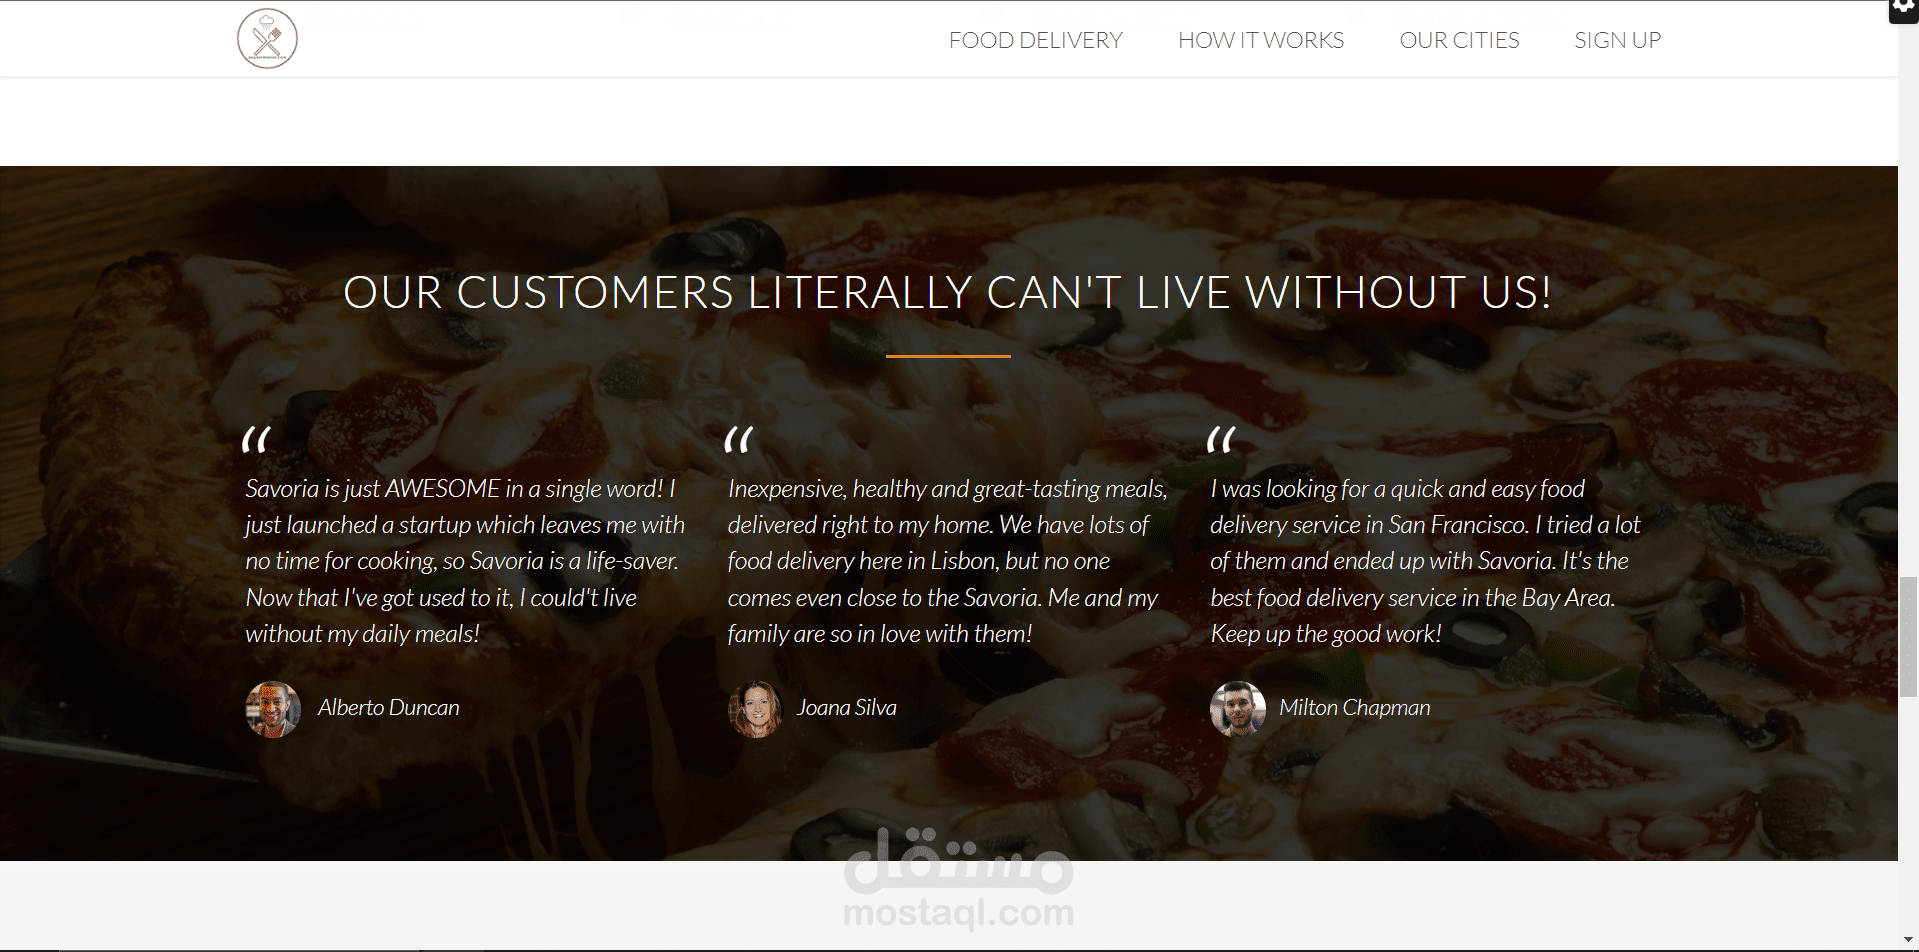This screenshot has height=952, width=1919.
Task: Click the quote mark above Alberto's testimonial
Action: click(256, 440)
